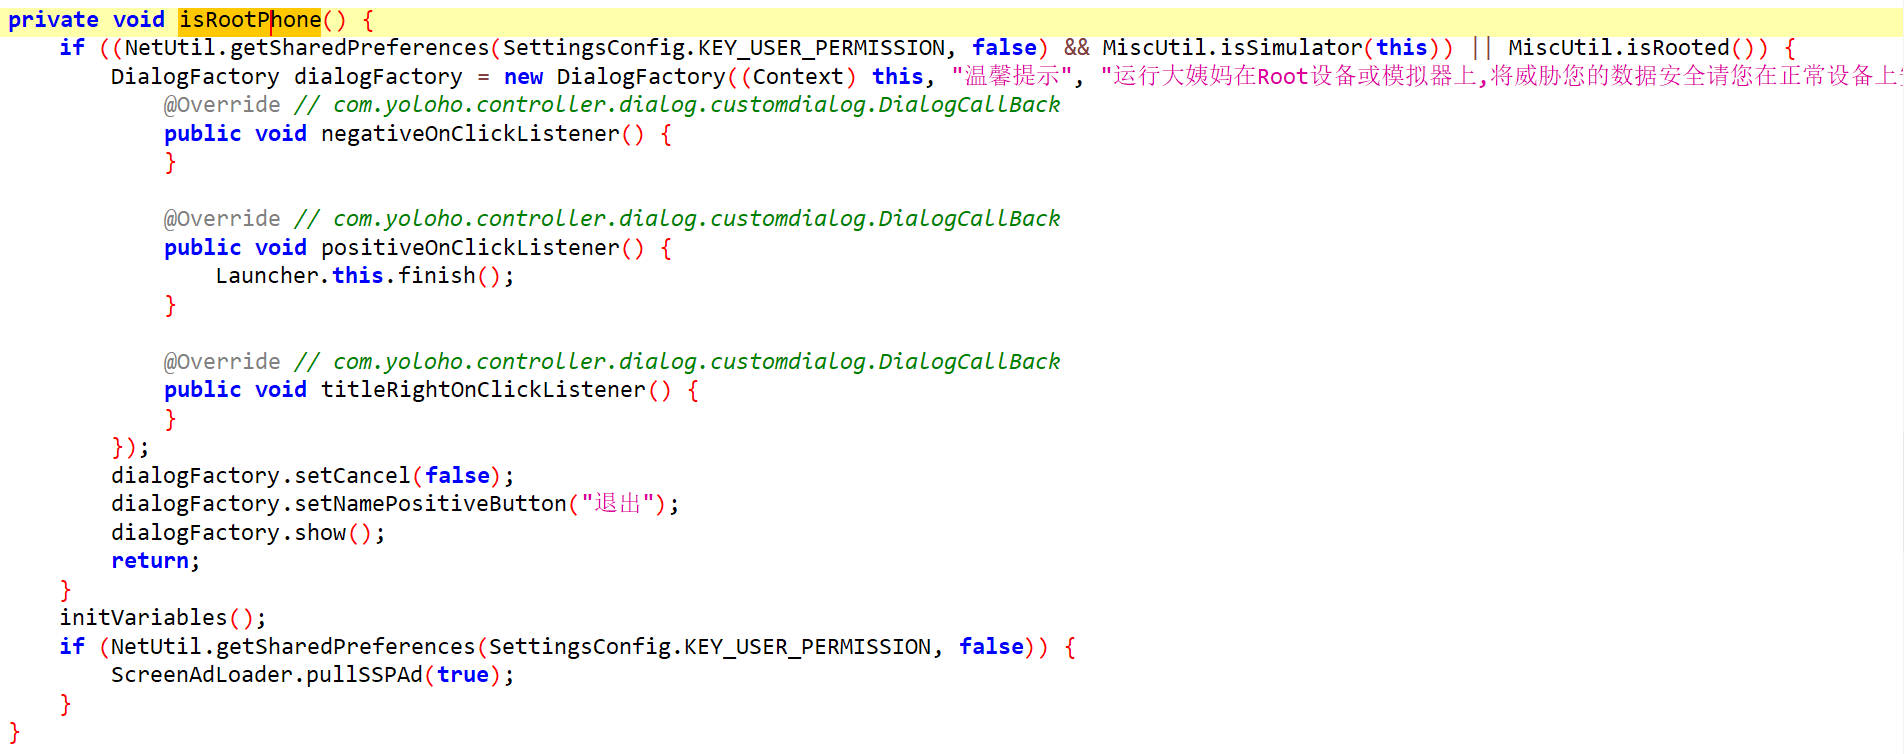Click the "温馨提示" string literal

coord(1011,77)
